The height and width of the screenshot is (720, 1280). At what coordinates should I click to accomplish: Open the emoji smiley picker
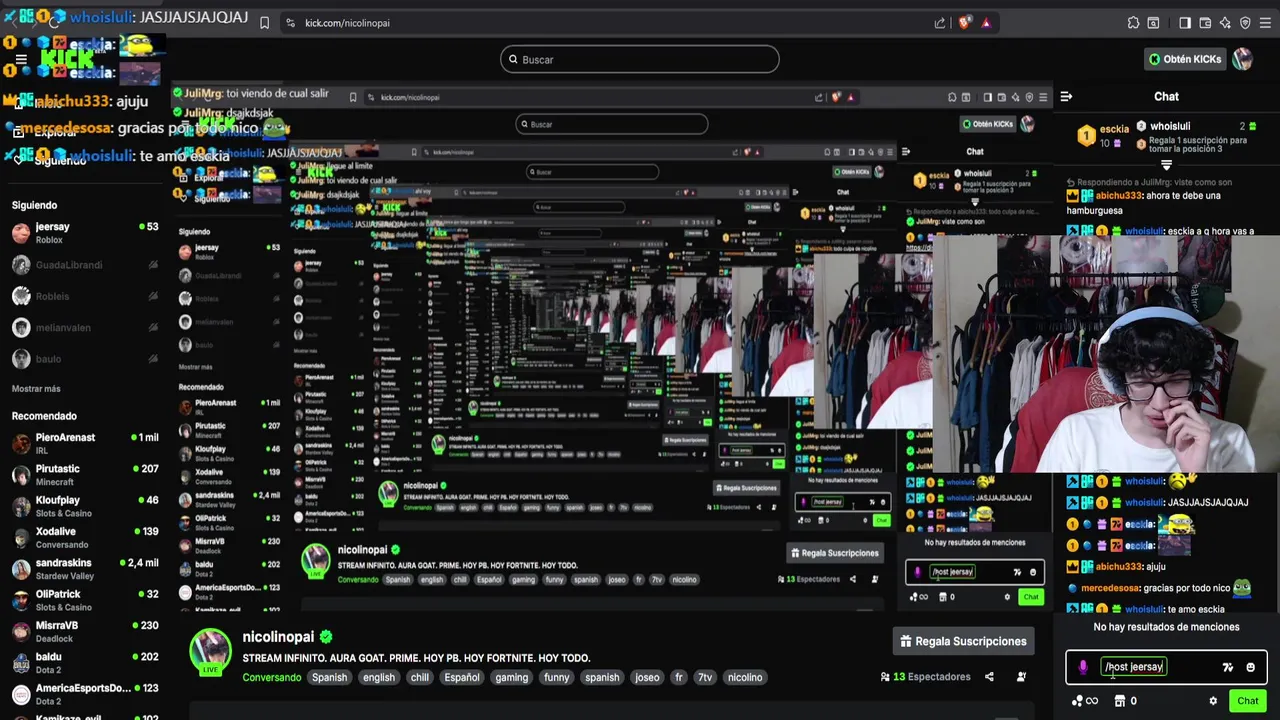click(1250, 667)
